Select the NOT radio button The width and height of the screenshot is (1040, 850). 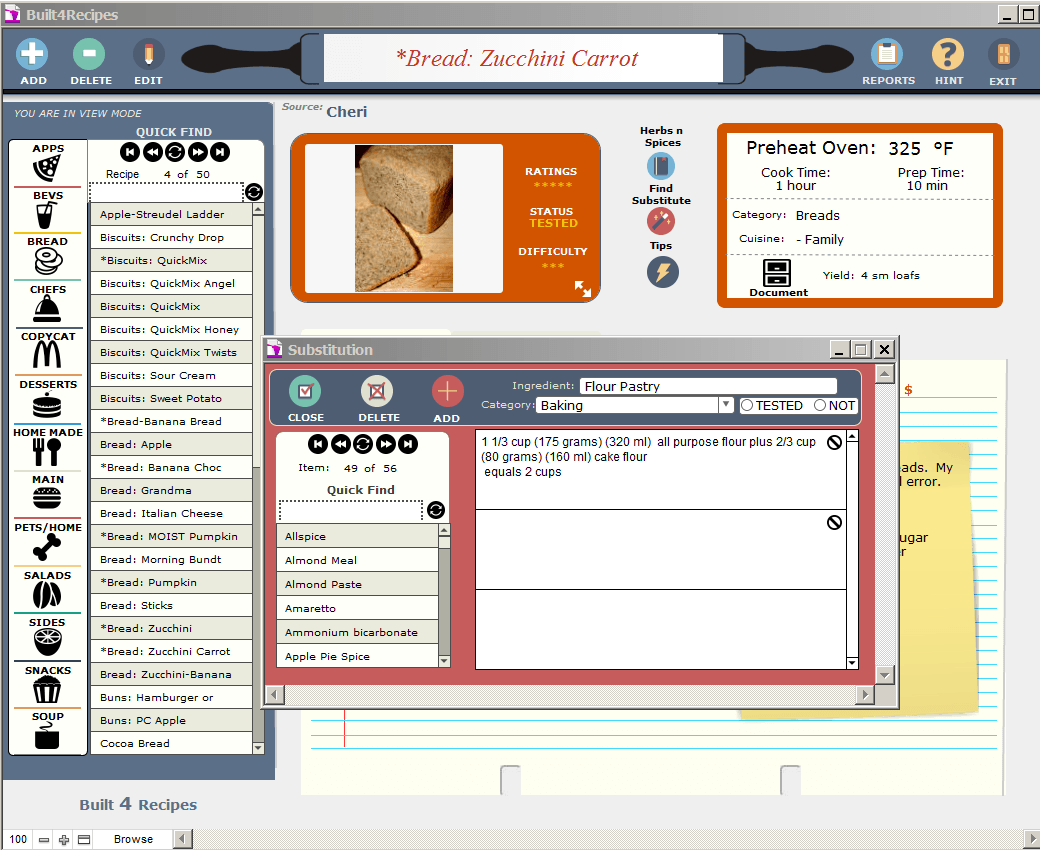pos(820,406)
